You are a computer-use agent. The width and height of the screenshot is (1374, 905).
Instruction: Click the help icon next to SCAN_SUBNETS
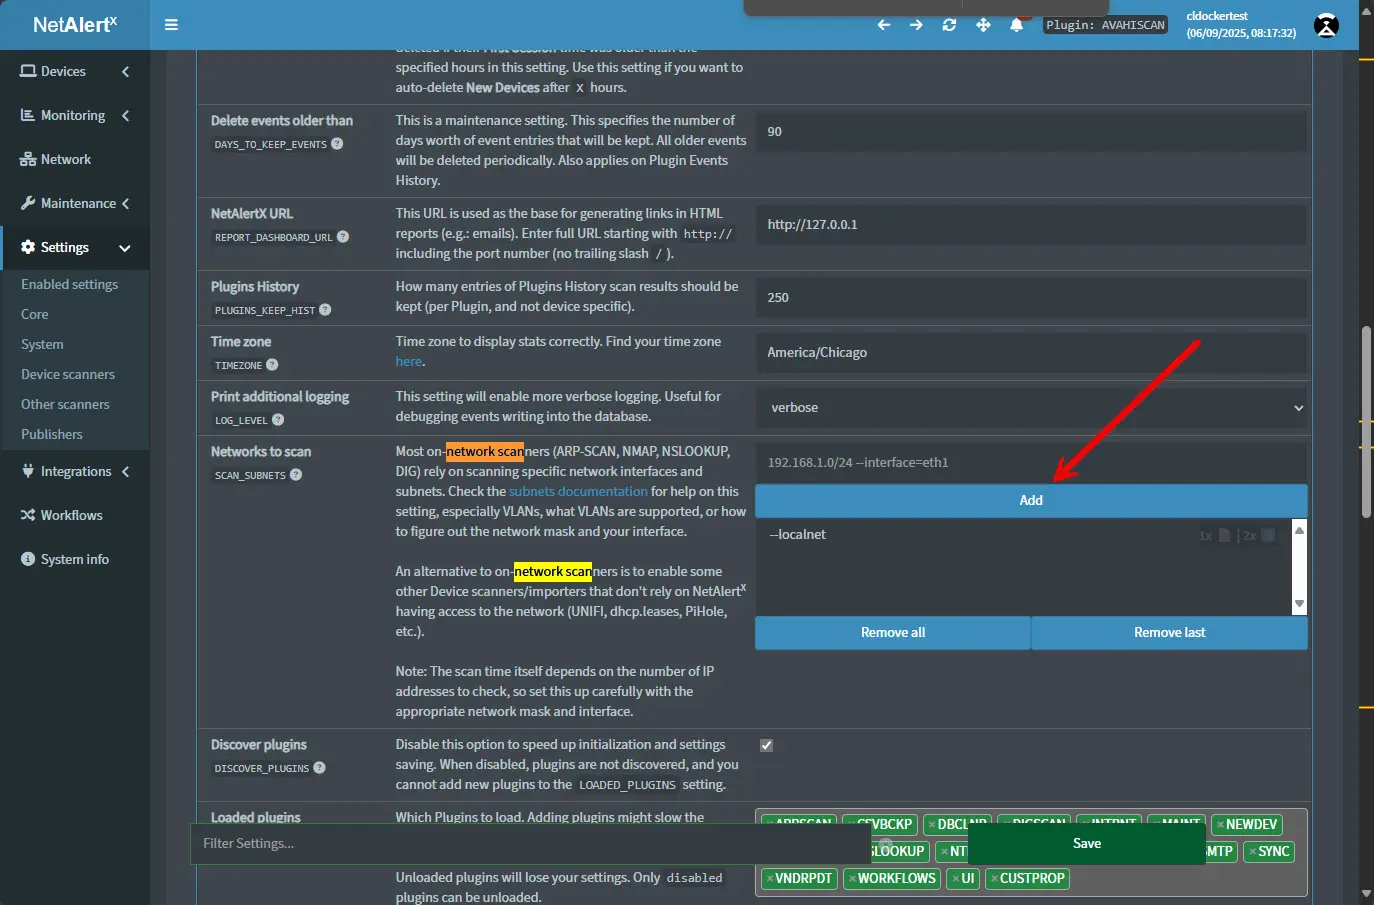click(296, 475)
